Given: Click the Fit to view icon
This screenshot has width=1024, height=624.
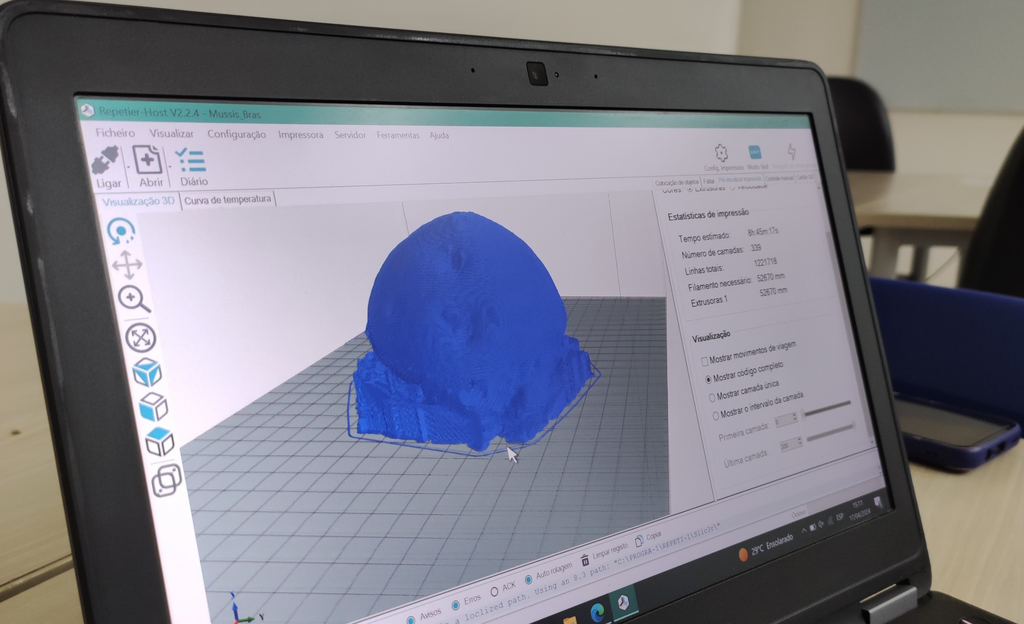Looking at the screenshot, I should pos(140,337).
